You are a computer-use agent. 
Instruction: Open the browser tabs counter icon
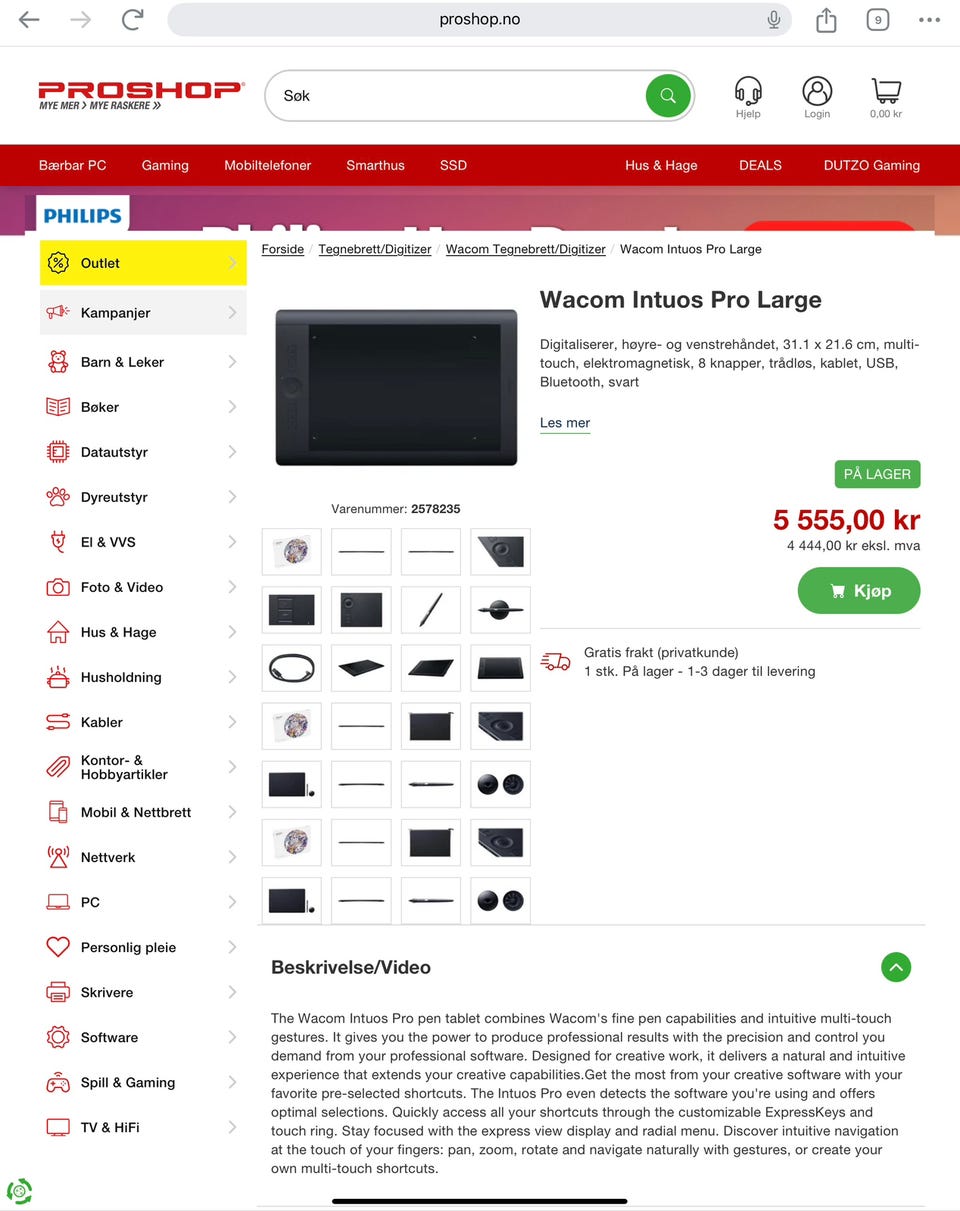878,20
